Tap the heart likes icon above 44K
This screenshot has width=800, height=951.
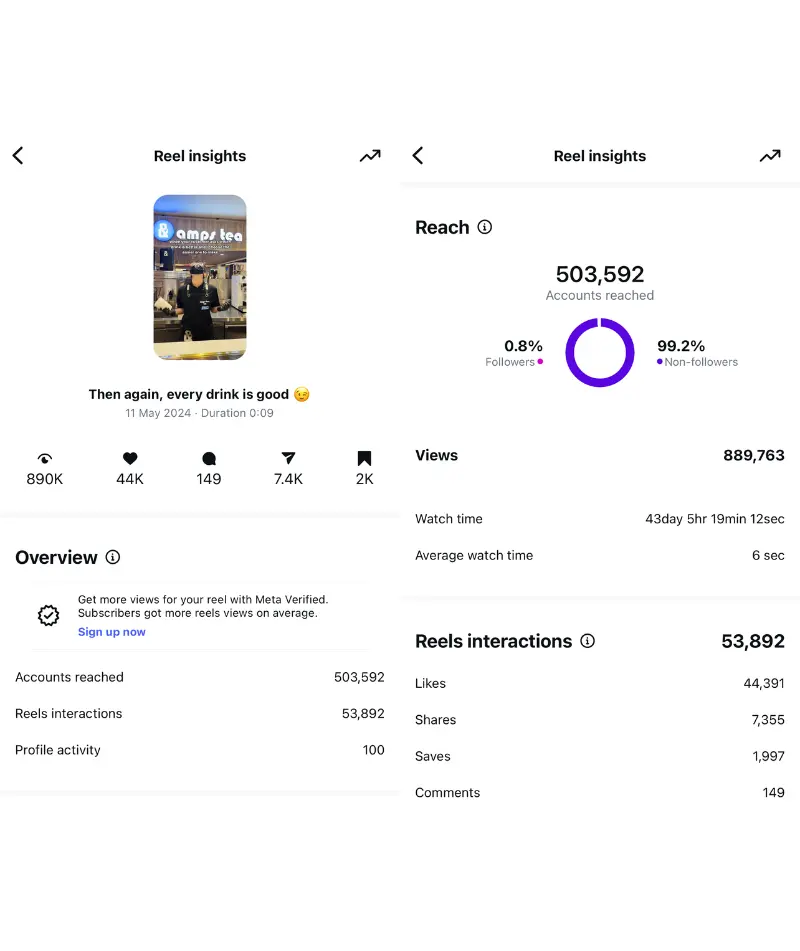click(x=130, y=459)
